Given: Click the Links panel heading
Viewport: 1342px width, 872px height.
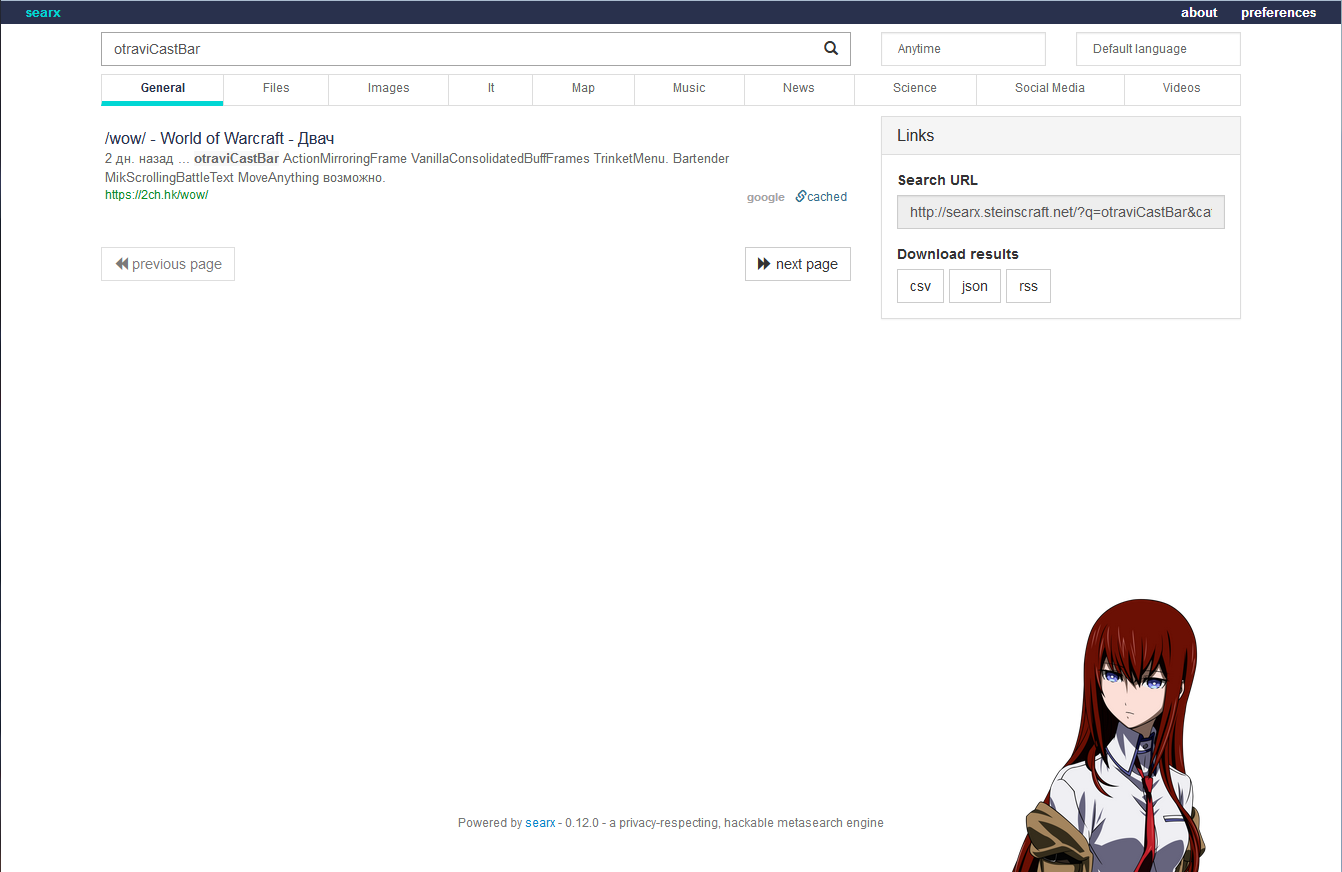Looking at the screenshot, I should (x=1060, y=136).
